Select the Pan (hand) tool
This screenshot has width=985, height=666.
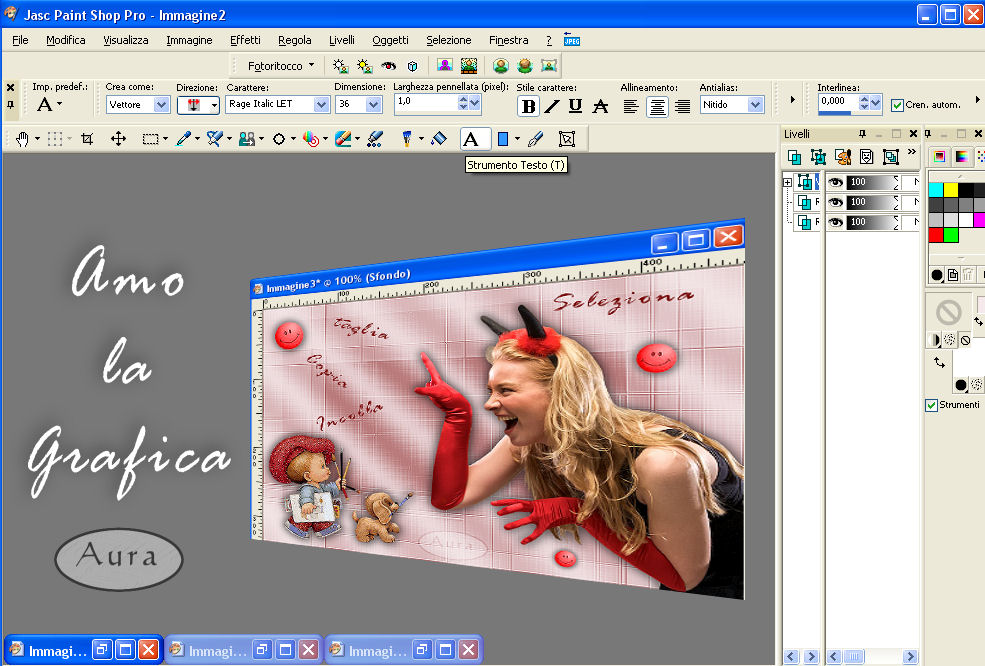23,139
